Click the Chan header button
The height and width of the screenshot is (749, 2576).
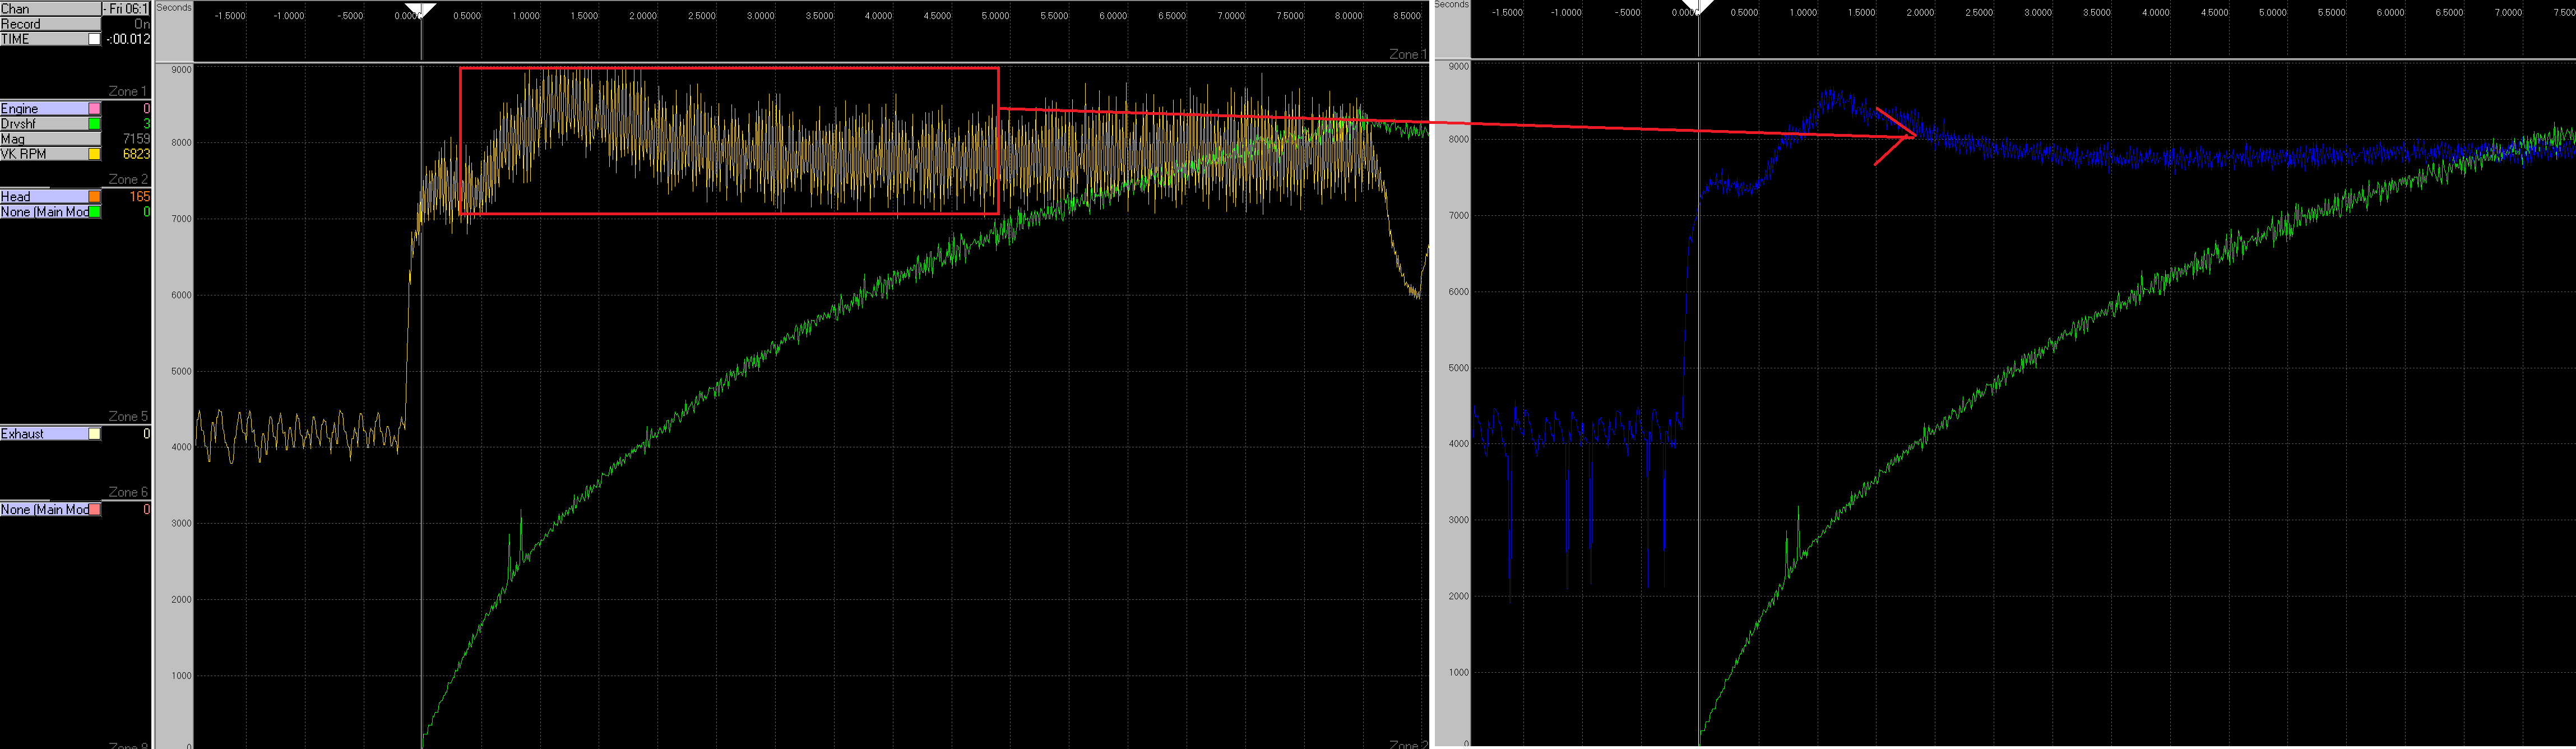pyautogui.click(x=50, y=9)
